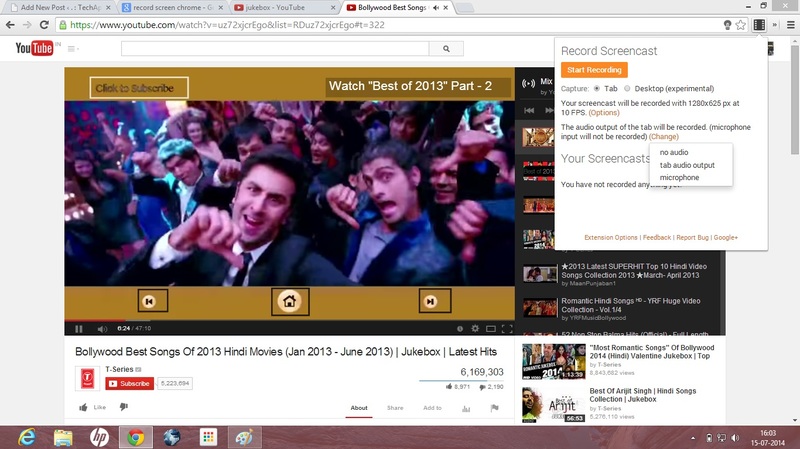Toggle theater mode player size
Viewport: 800px width, 449px height.
[491, 329]
